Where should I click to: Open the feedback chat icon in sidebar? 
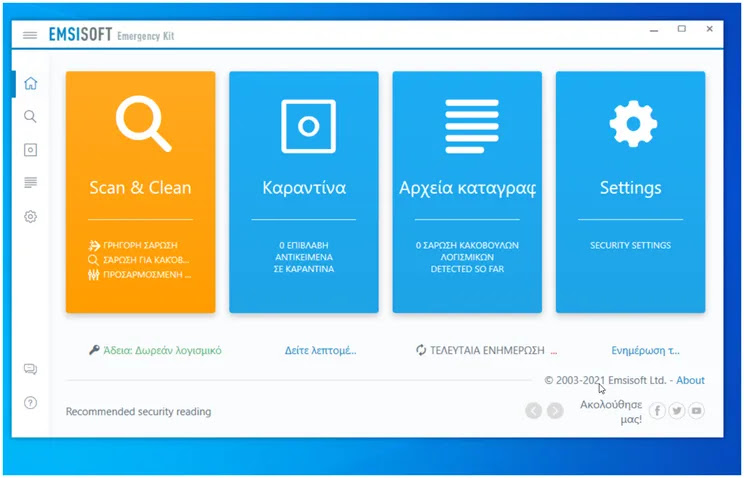coord(30,369)
